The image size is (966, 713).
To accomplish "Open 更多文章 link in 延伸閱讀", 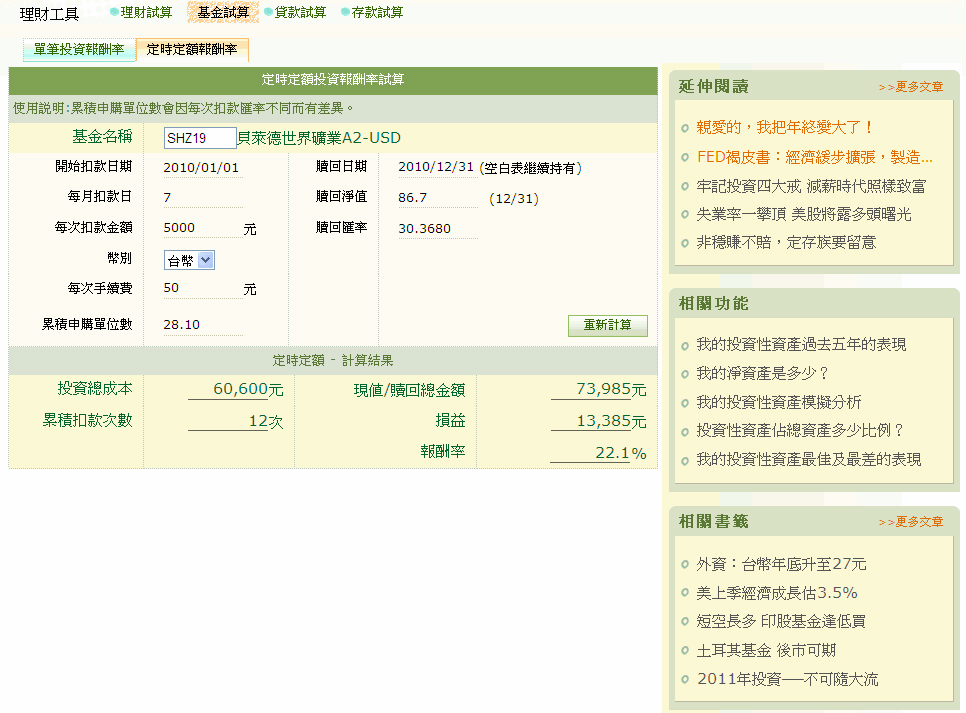I will (x=910, y=87).
